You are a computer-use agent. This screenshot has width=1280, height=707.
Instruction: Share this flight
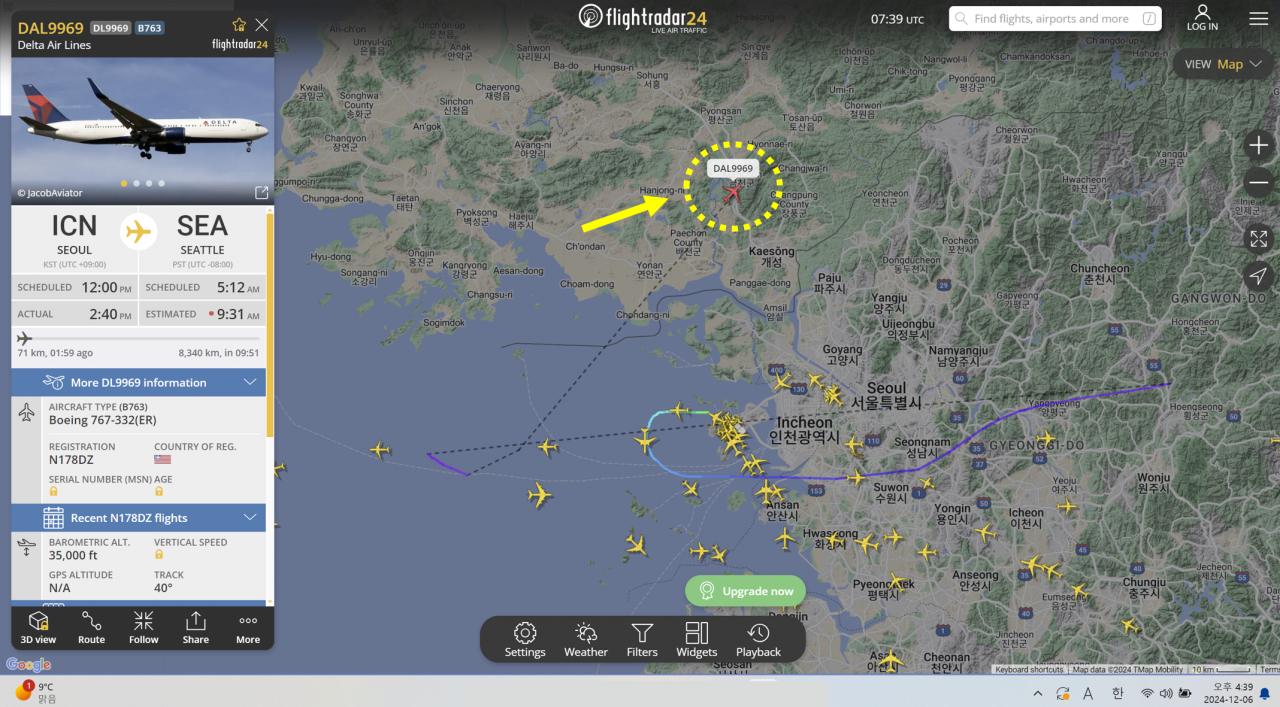tap(196, 628)
